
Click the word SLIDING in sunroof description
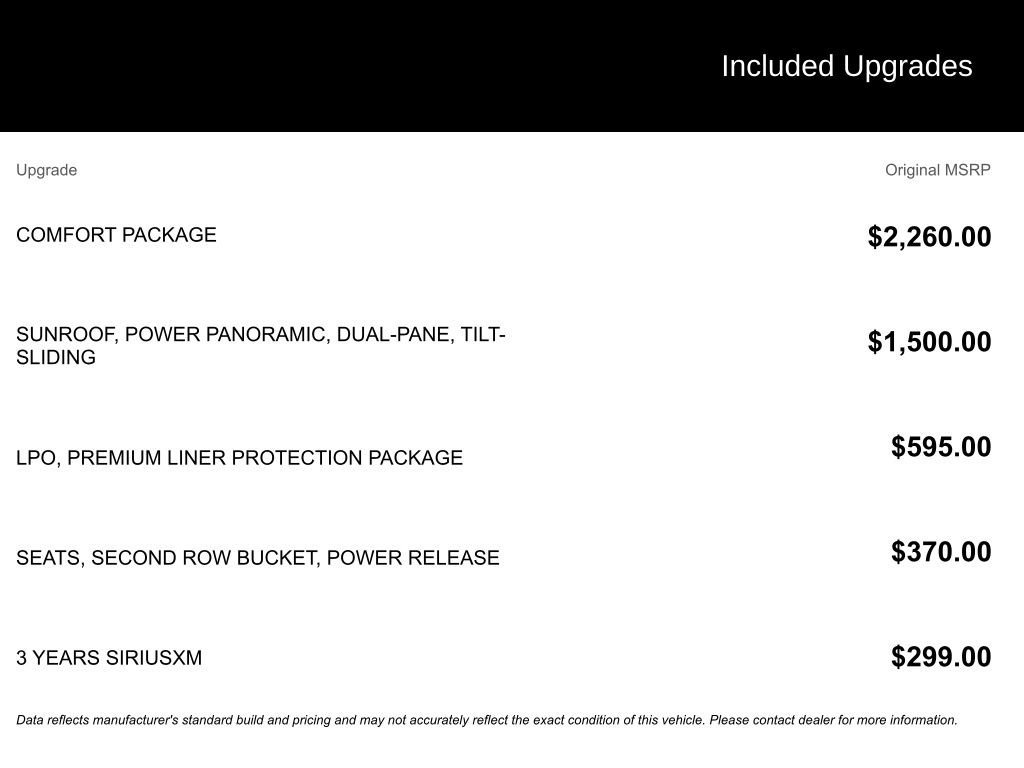56,357
